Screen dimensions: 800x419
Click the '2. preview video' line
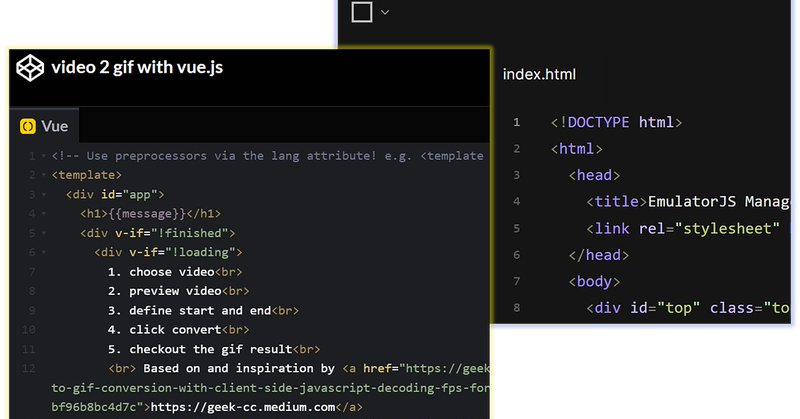click(179, 291)
